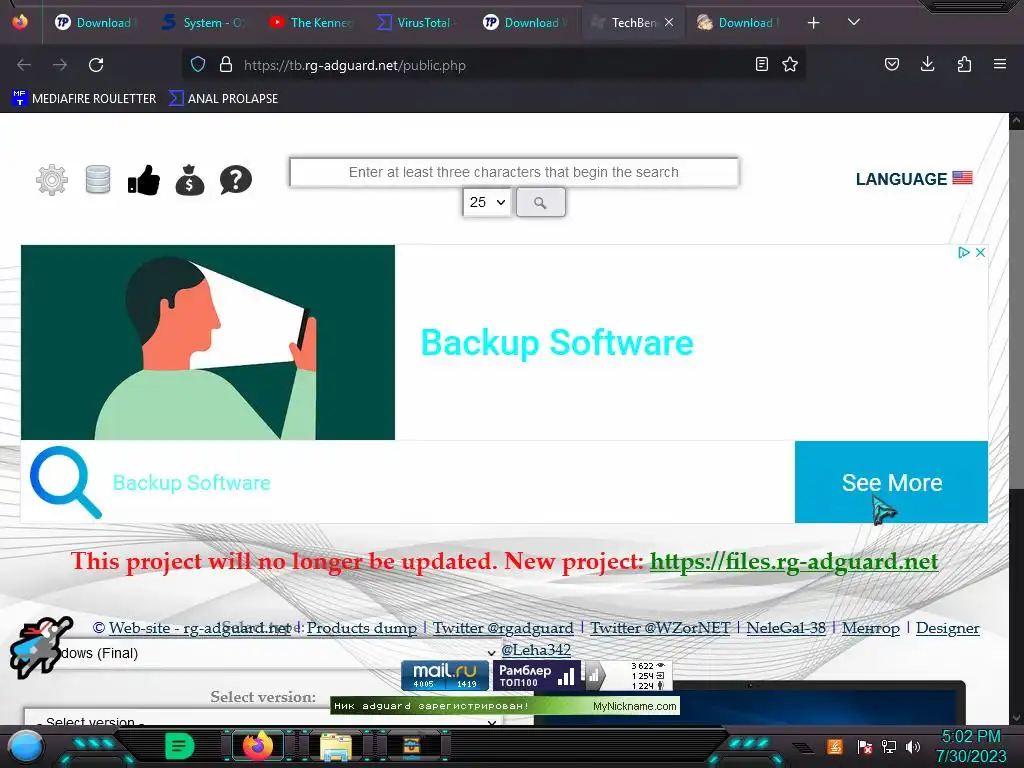Open the extensions puzzle icon
The image size is (1024, 768).
click(964, 64)
